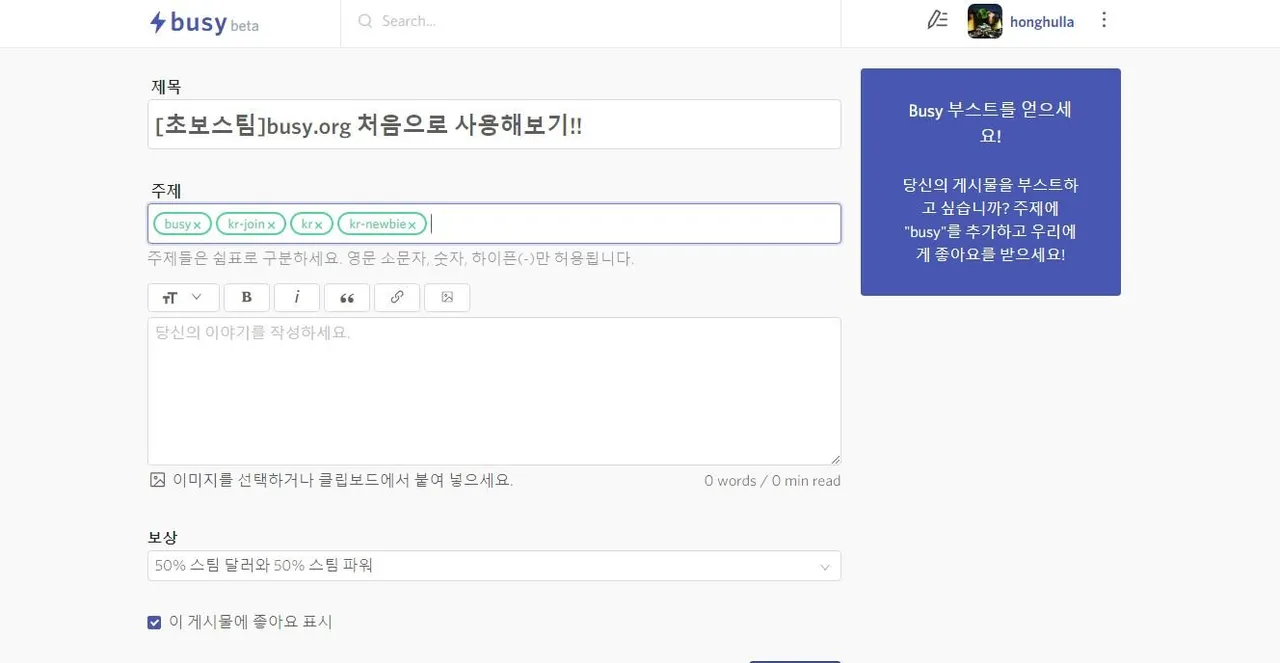Click the text area resize handle
The width and height of the screenshot is (1280, 663).
coord(835,459)
